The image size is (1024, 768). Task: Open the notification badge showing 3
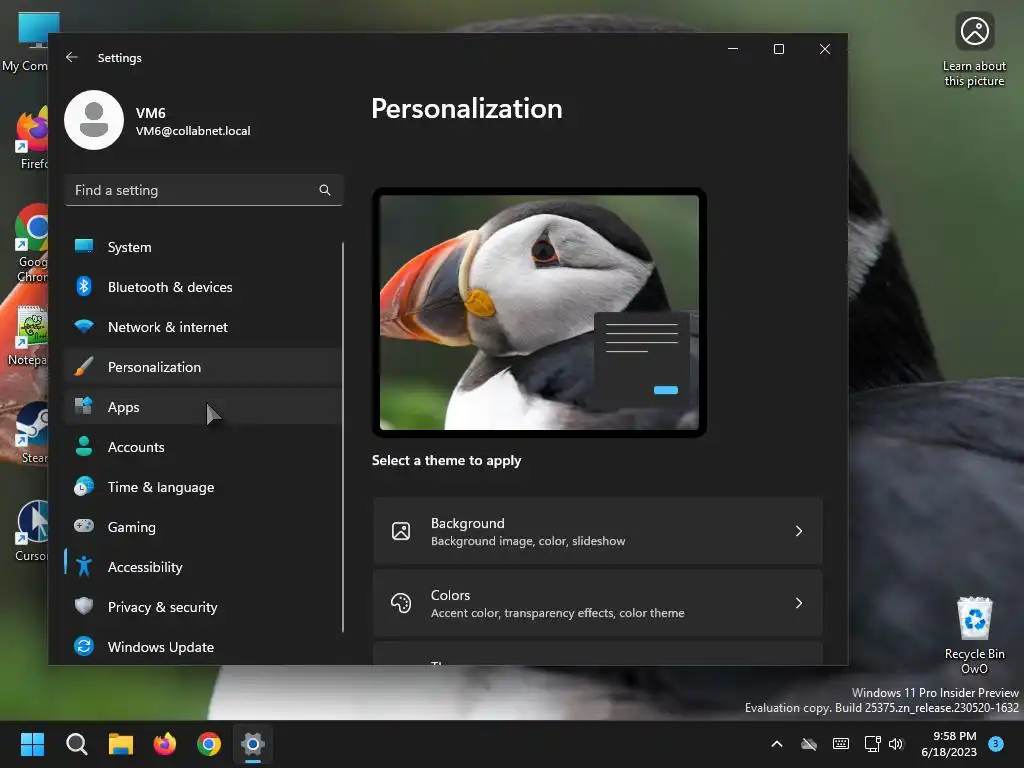point(996,744)
